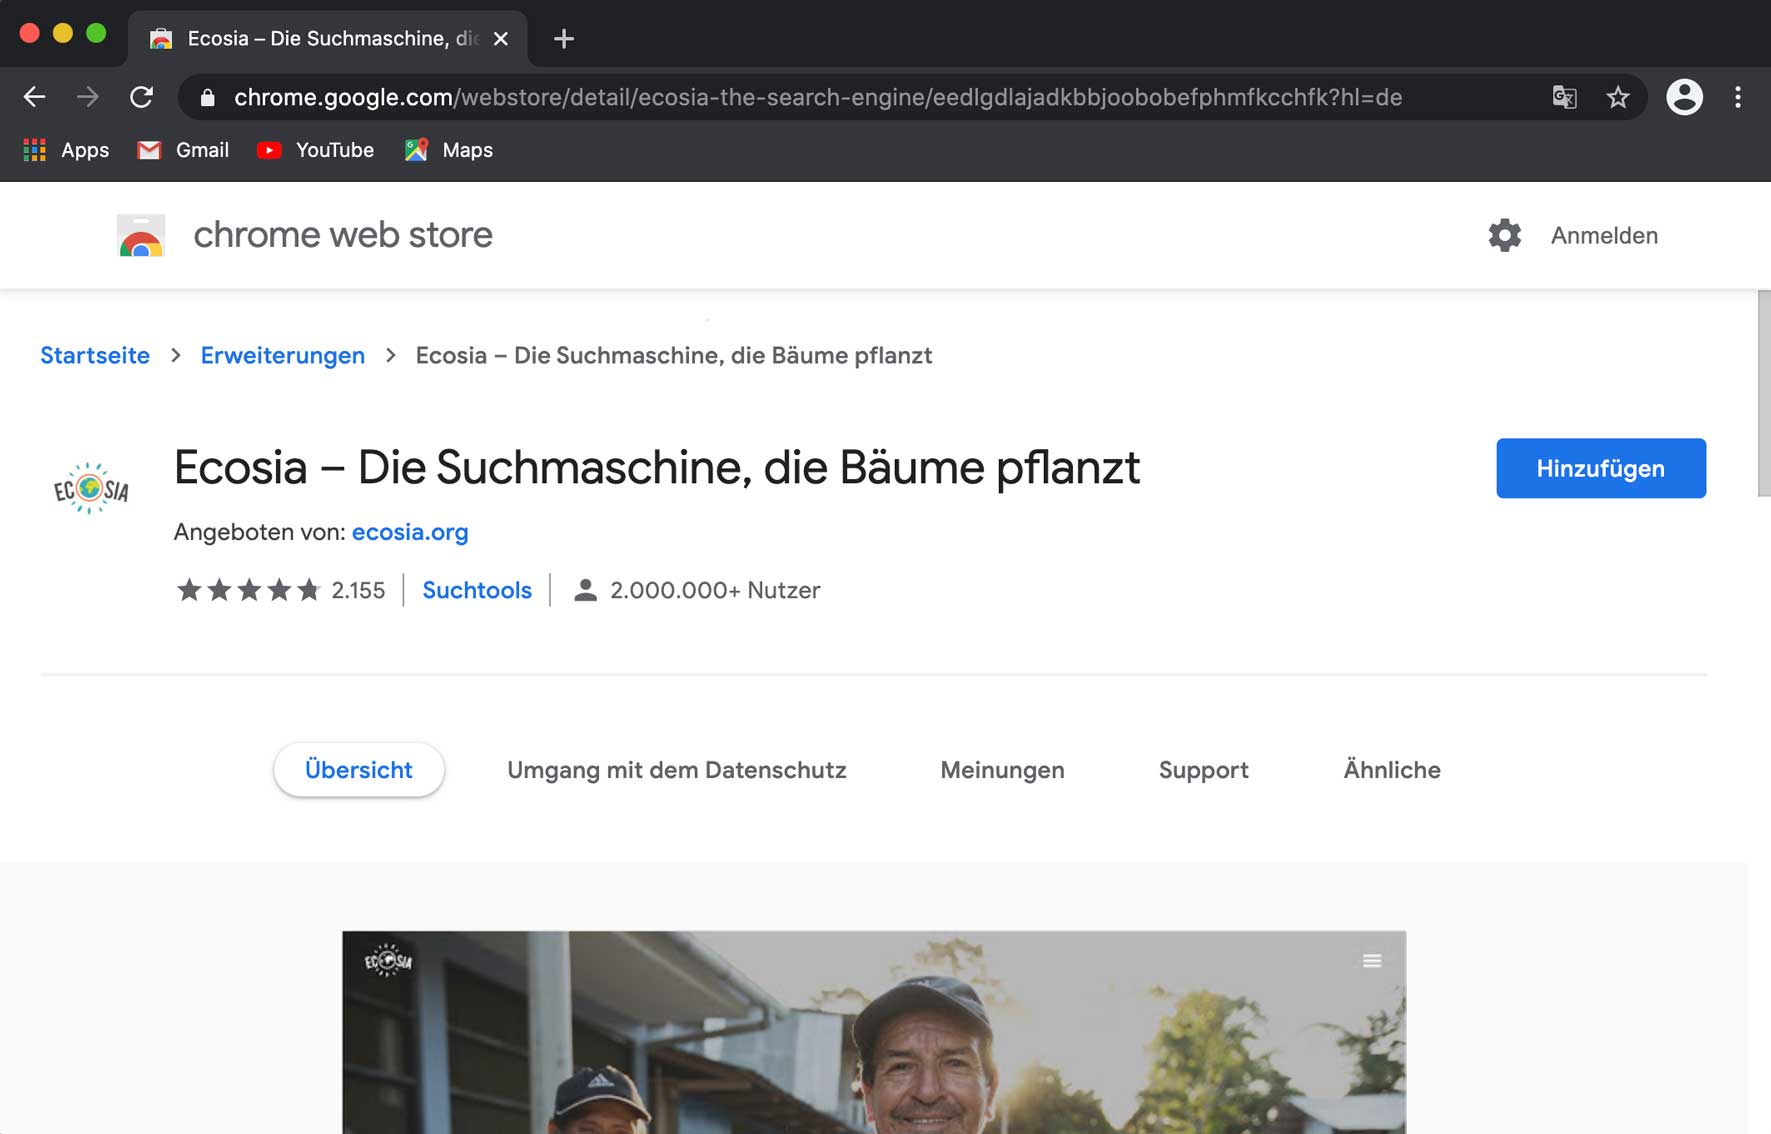The height and width of the screenshot is (1134, 1771).
Task: Click the page vertical scrollbar
Action: 1764,394
